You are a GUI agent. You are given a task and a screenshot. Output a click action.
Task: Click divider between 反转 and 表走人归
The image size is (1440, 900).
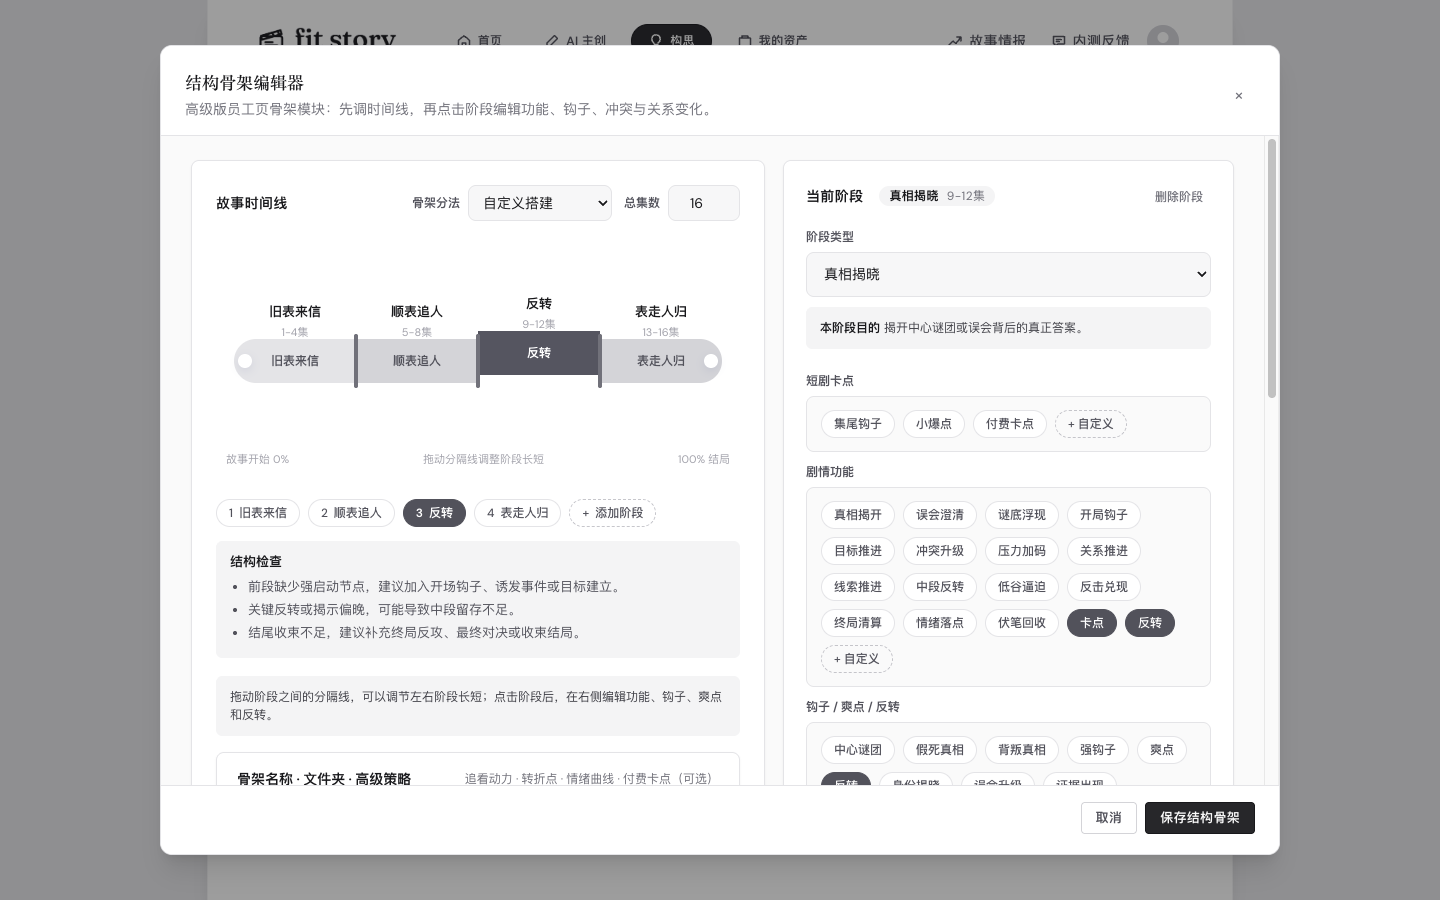[x=600, y=361]
